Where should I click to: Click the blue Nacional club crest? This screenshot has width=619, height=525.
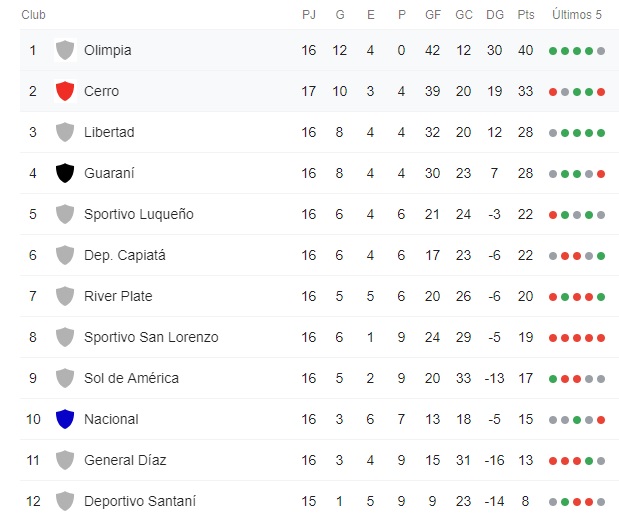pyautogui.click(x=66, y=419)
